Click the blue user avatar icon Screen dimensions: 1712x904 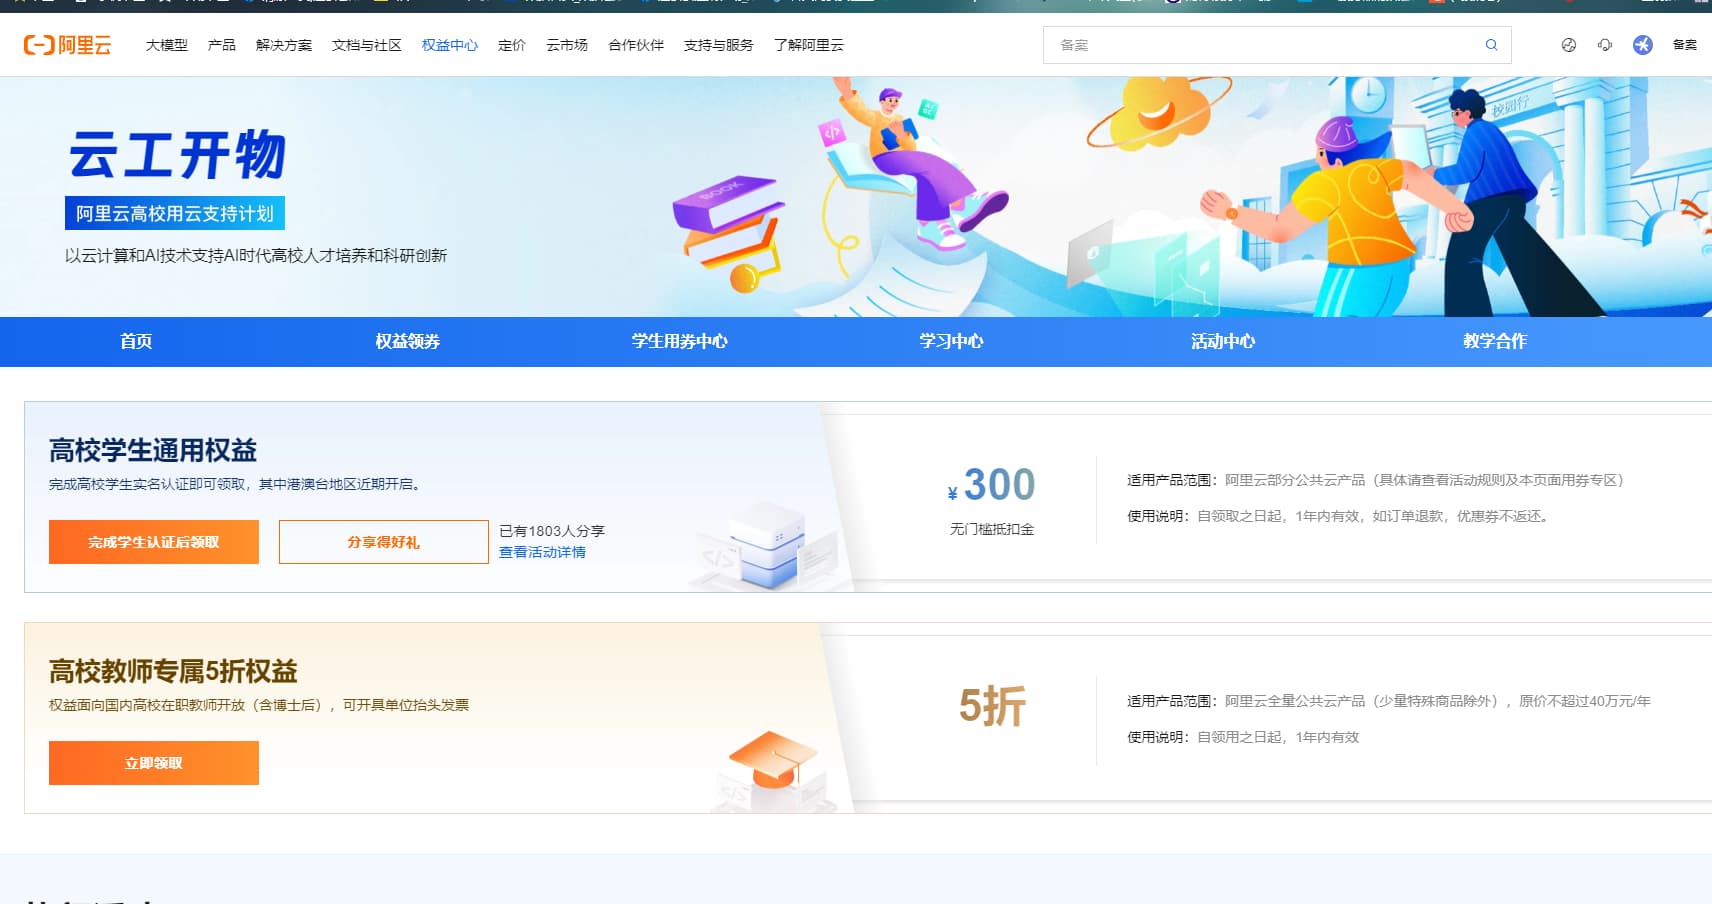tap(1643, 45)
